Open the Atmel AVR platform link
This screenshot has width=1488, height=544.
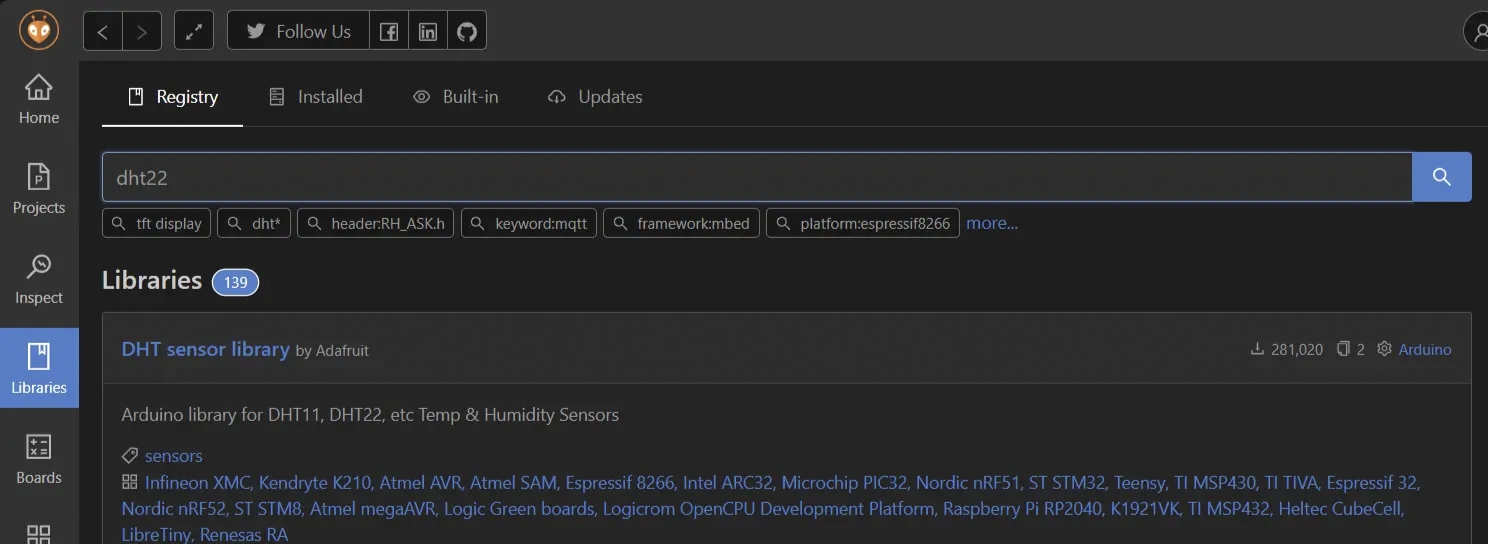coord(420,482)
